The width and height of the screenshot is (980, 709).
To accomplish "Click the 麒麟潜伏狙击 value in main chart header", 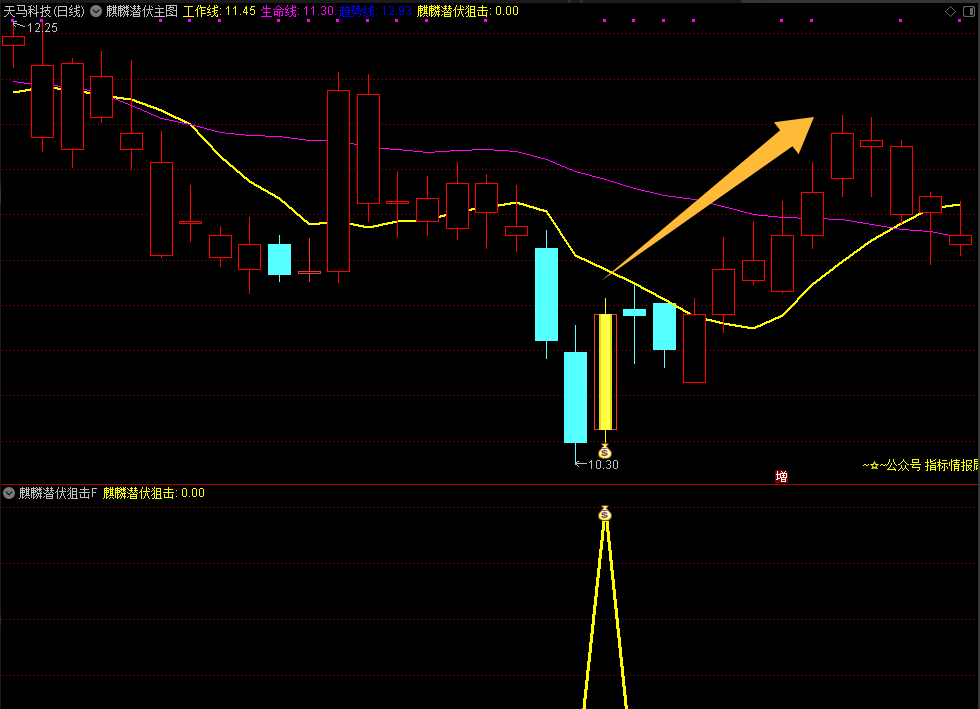I will (x=467, y=11).
